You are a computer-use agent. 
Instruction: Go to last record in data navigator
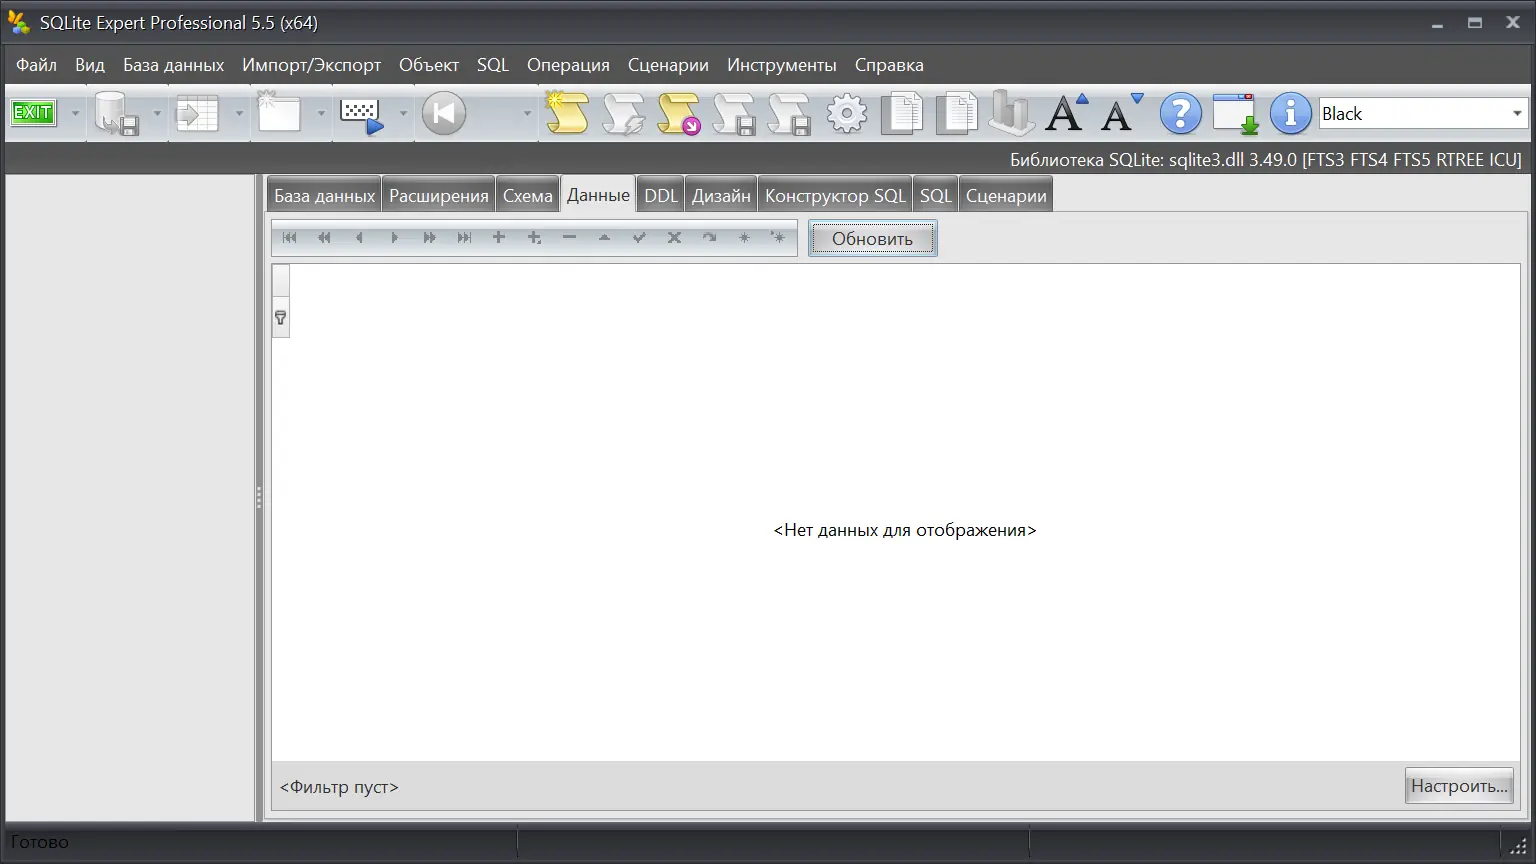point(464,238)
